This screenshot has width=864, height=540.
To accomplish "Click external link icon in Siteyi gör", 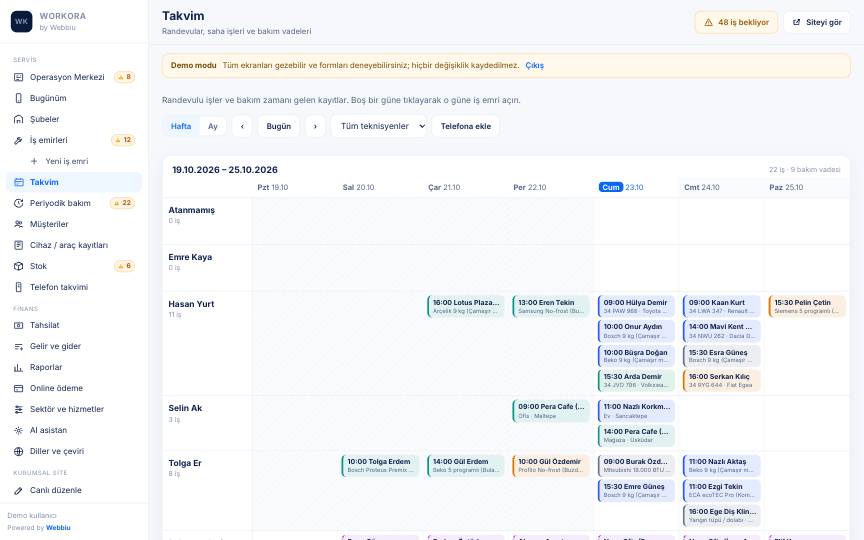I will (x=796, y=23).
